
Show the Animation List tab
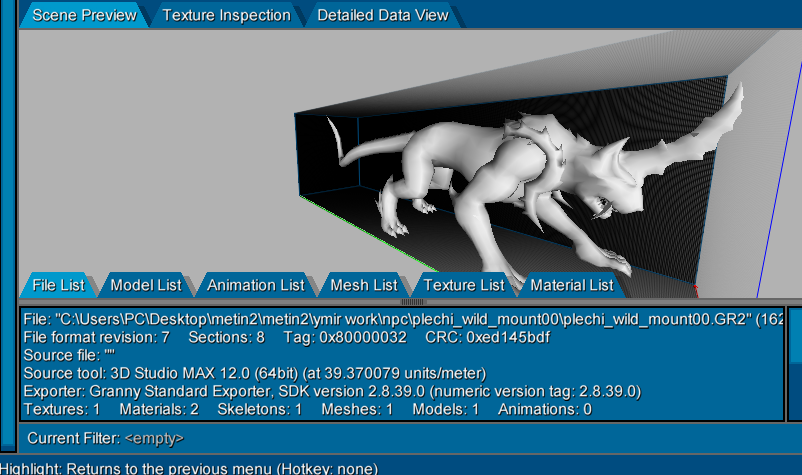tap(256, 285)
